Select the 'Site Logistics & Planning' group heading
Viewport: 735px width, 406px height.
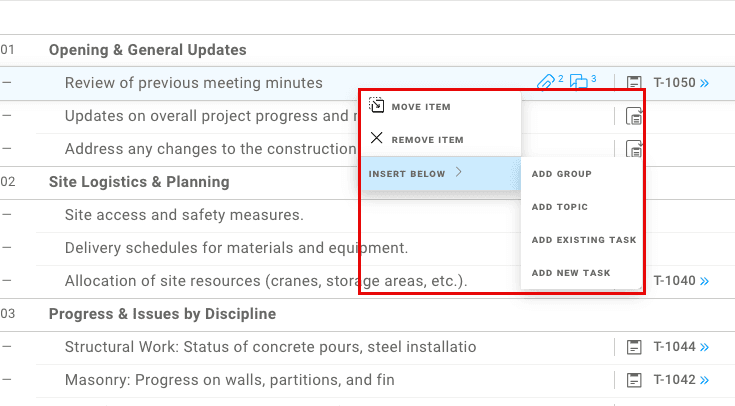coord(139,182)
